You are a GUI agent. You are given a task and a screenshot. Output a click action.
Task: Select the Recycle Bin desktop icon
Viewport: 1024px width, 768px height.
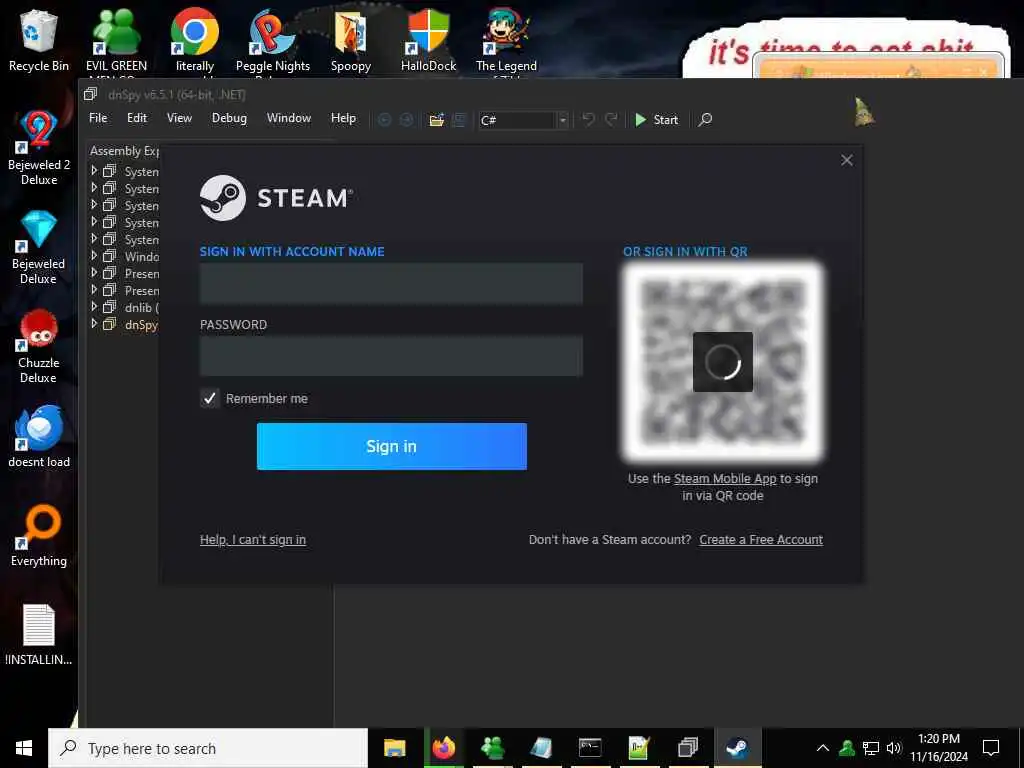pos(39,40)
